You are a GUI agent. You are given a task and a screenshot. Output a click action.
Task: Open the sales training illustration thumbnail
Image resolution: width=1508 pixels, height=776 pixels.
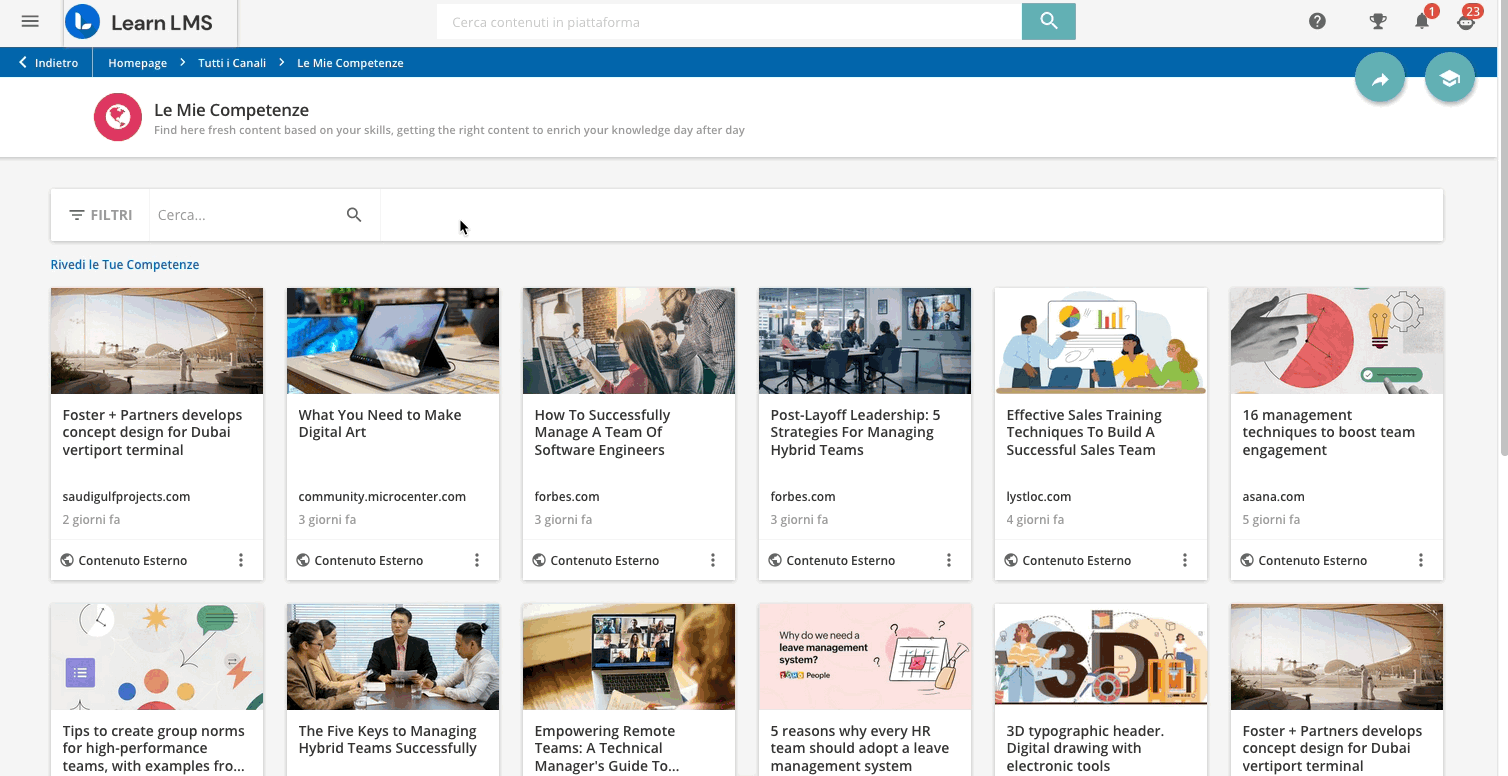(1101, 341)
